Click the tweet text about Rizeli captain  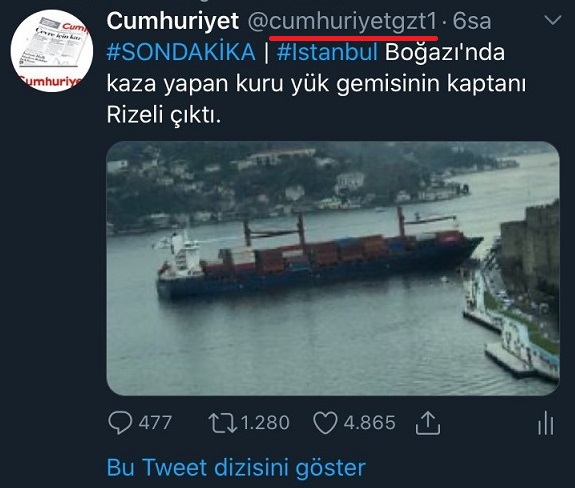[x=316, y=83]
